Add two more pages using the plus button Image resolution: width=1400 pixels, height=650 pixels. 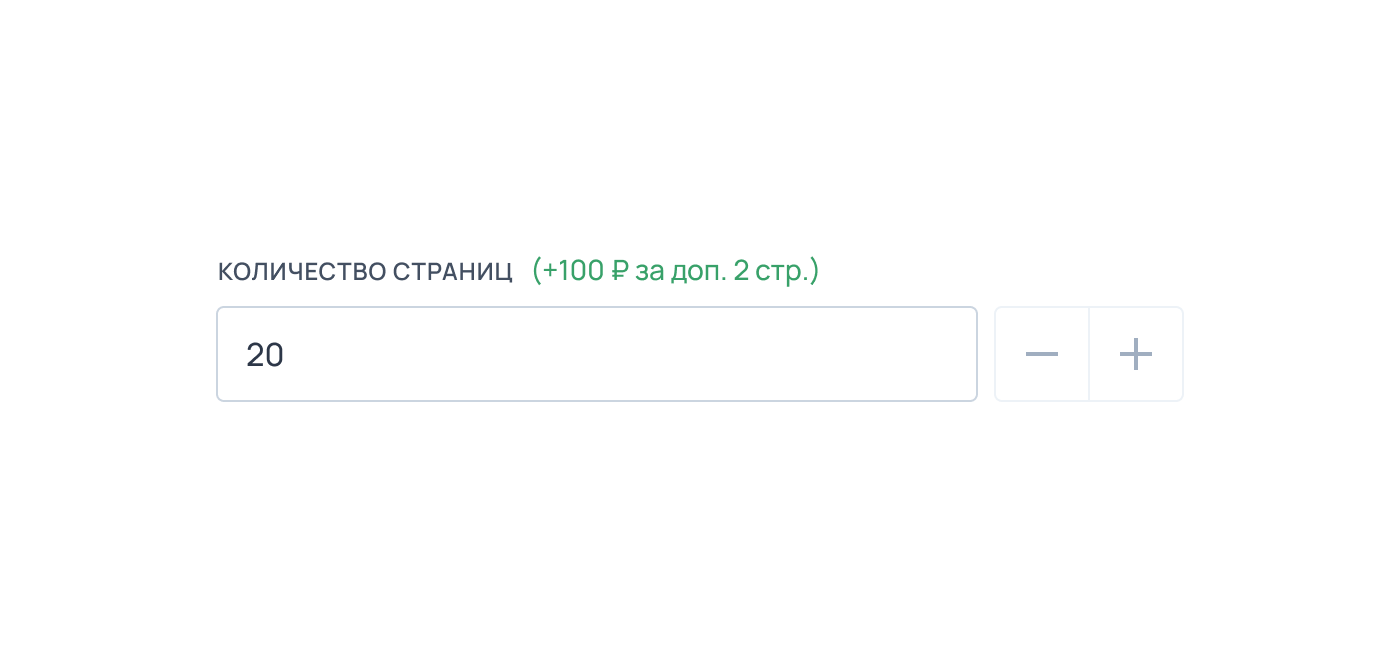1136,354
